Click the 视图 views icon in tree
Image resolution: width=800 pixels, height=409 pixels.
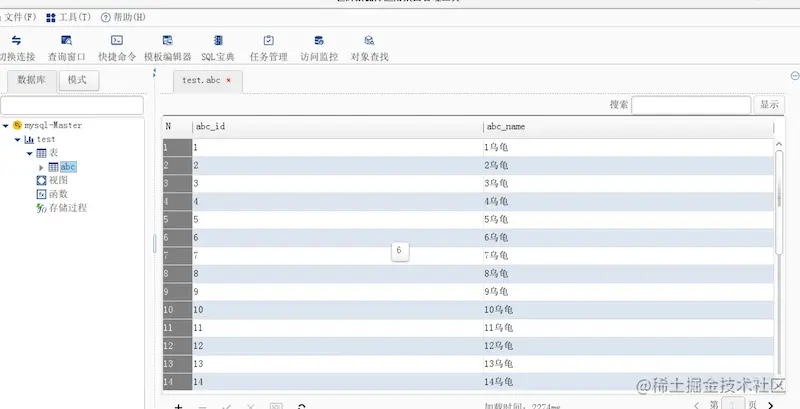point(41,181)
